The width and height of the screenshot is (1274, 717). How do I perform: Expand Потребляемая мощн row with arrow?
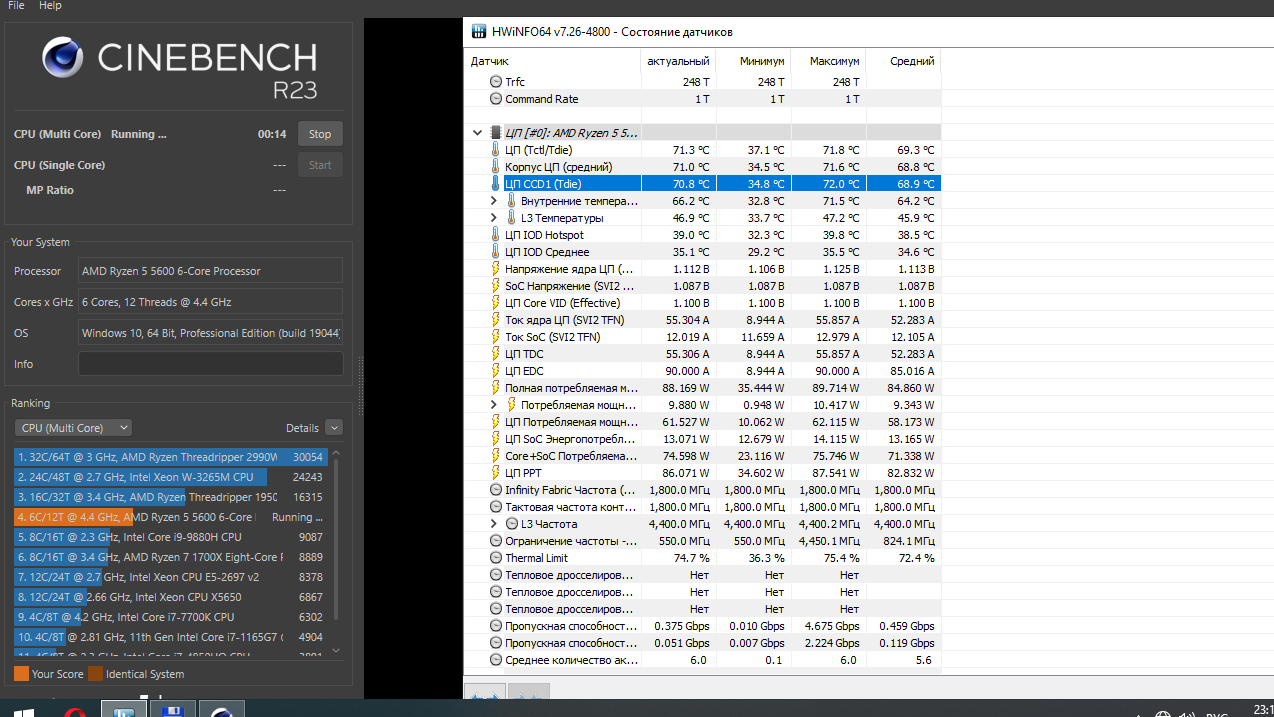click(494, 405)
